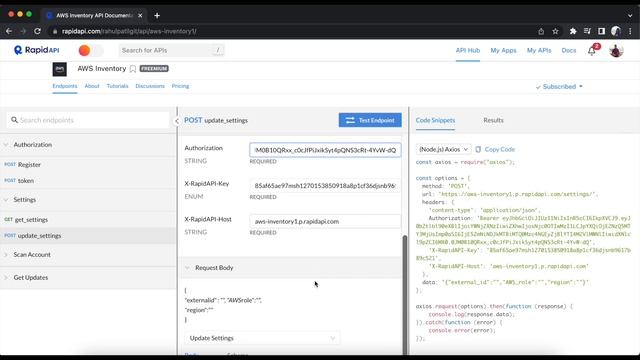640x360 pixels.
Task: Bookmark the AWS Inventory API
Action: tap(133, 69)
